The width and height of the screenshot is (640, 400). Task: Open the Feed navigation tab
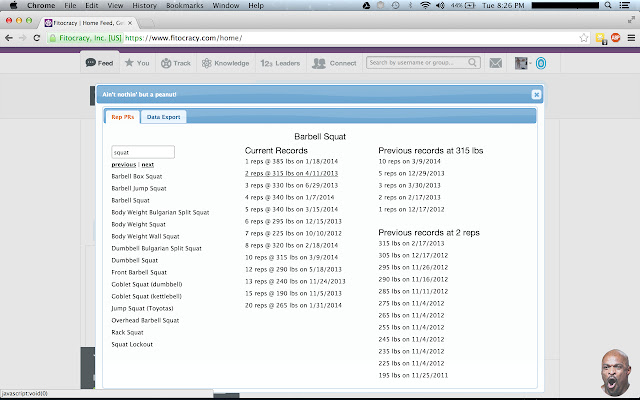[100, 63]
